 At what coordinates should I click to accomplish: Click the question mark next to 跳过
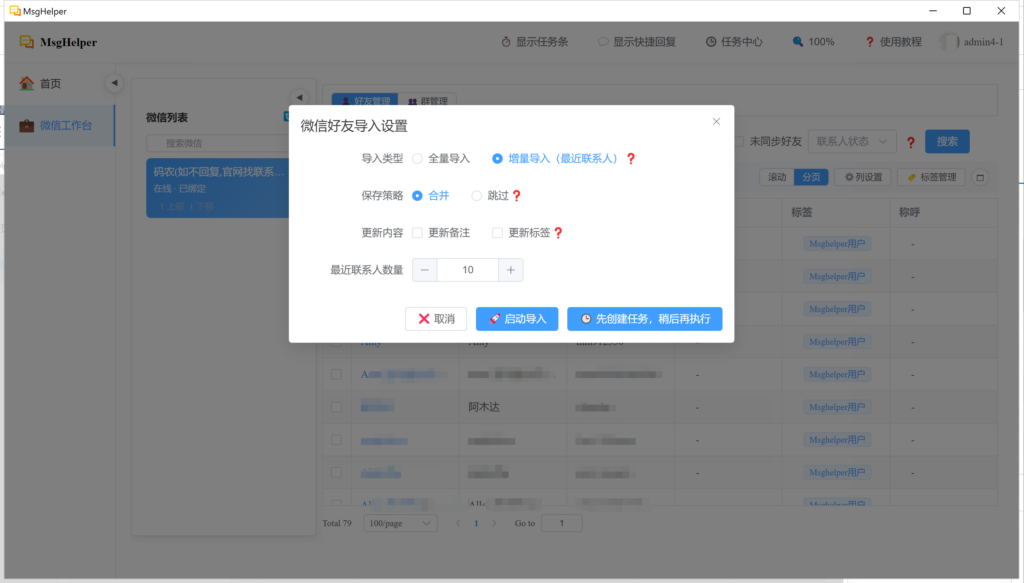pos(517,196)
